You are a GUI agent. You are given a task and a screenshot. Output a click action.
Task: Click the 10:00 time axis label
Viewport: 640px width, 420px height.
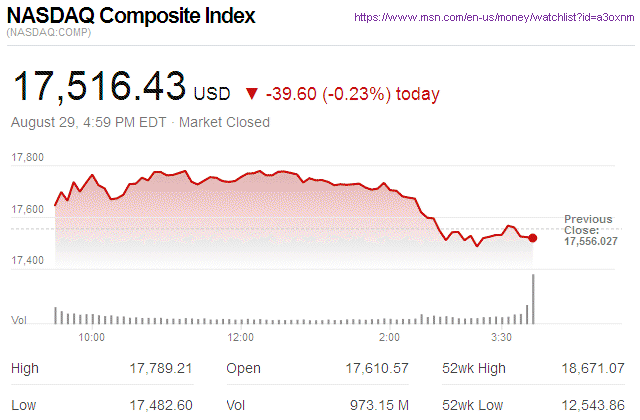click(x=92, y=338)
